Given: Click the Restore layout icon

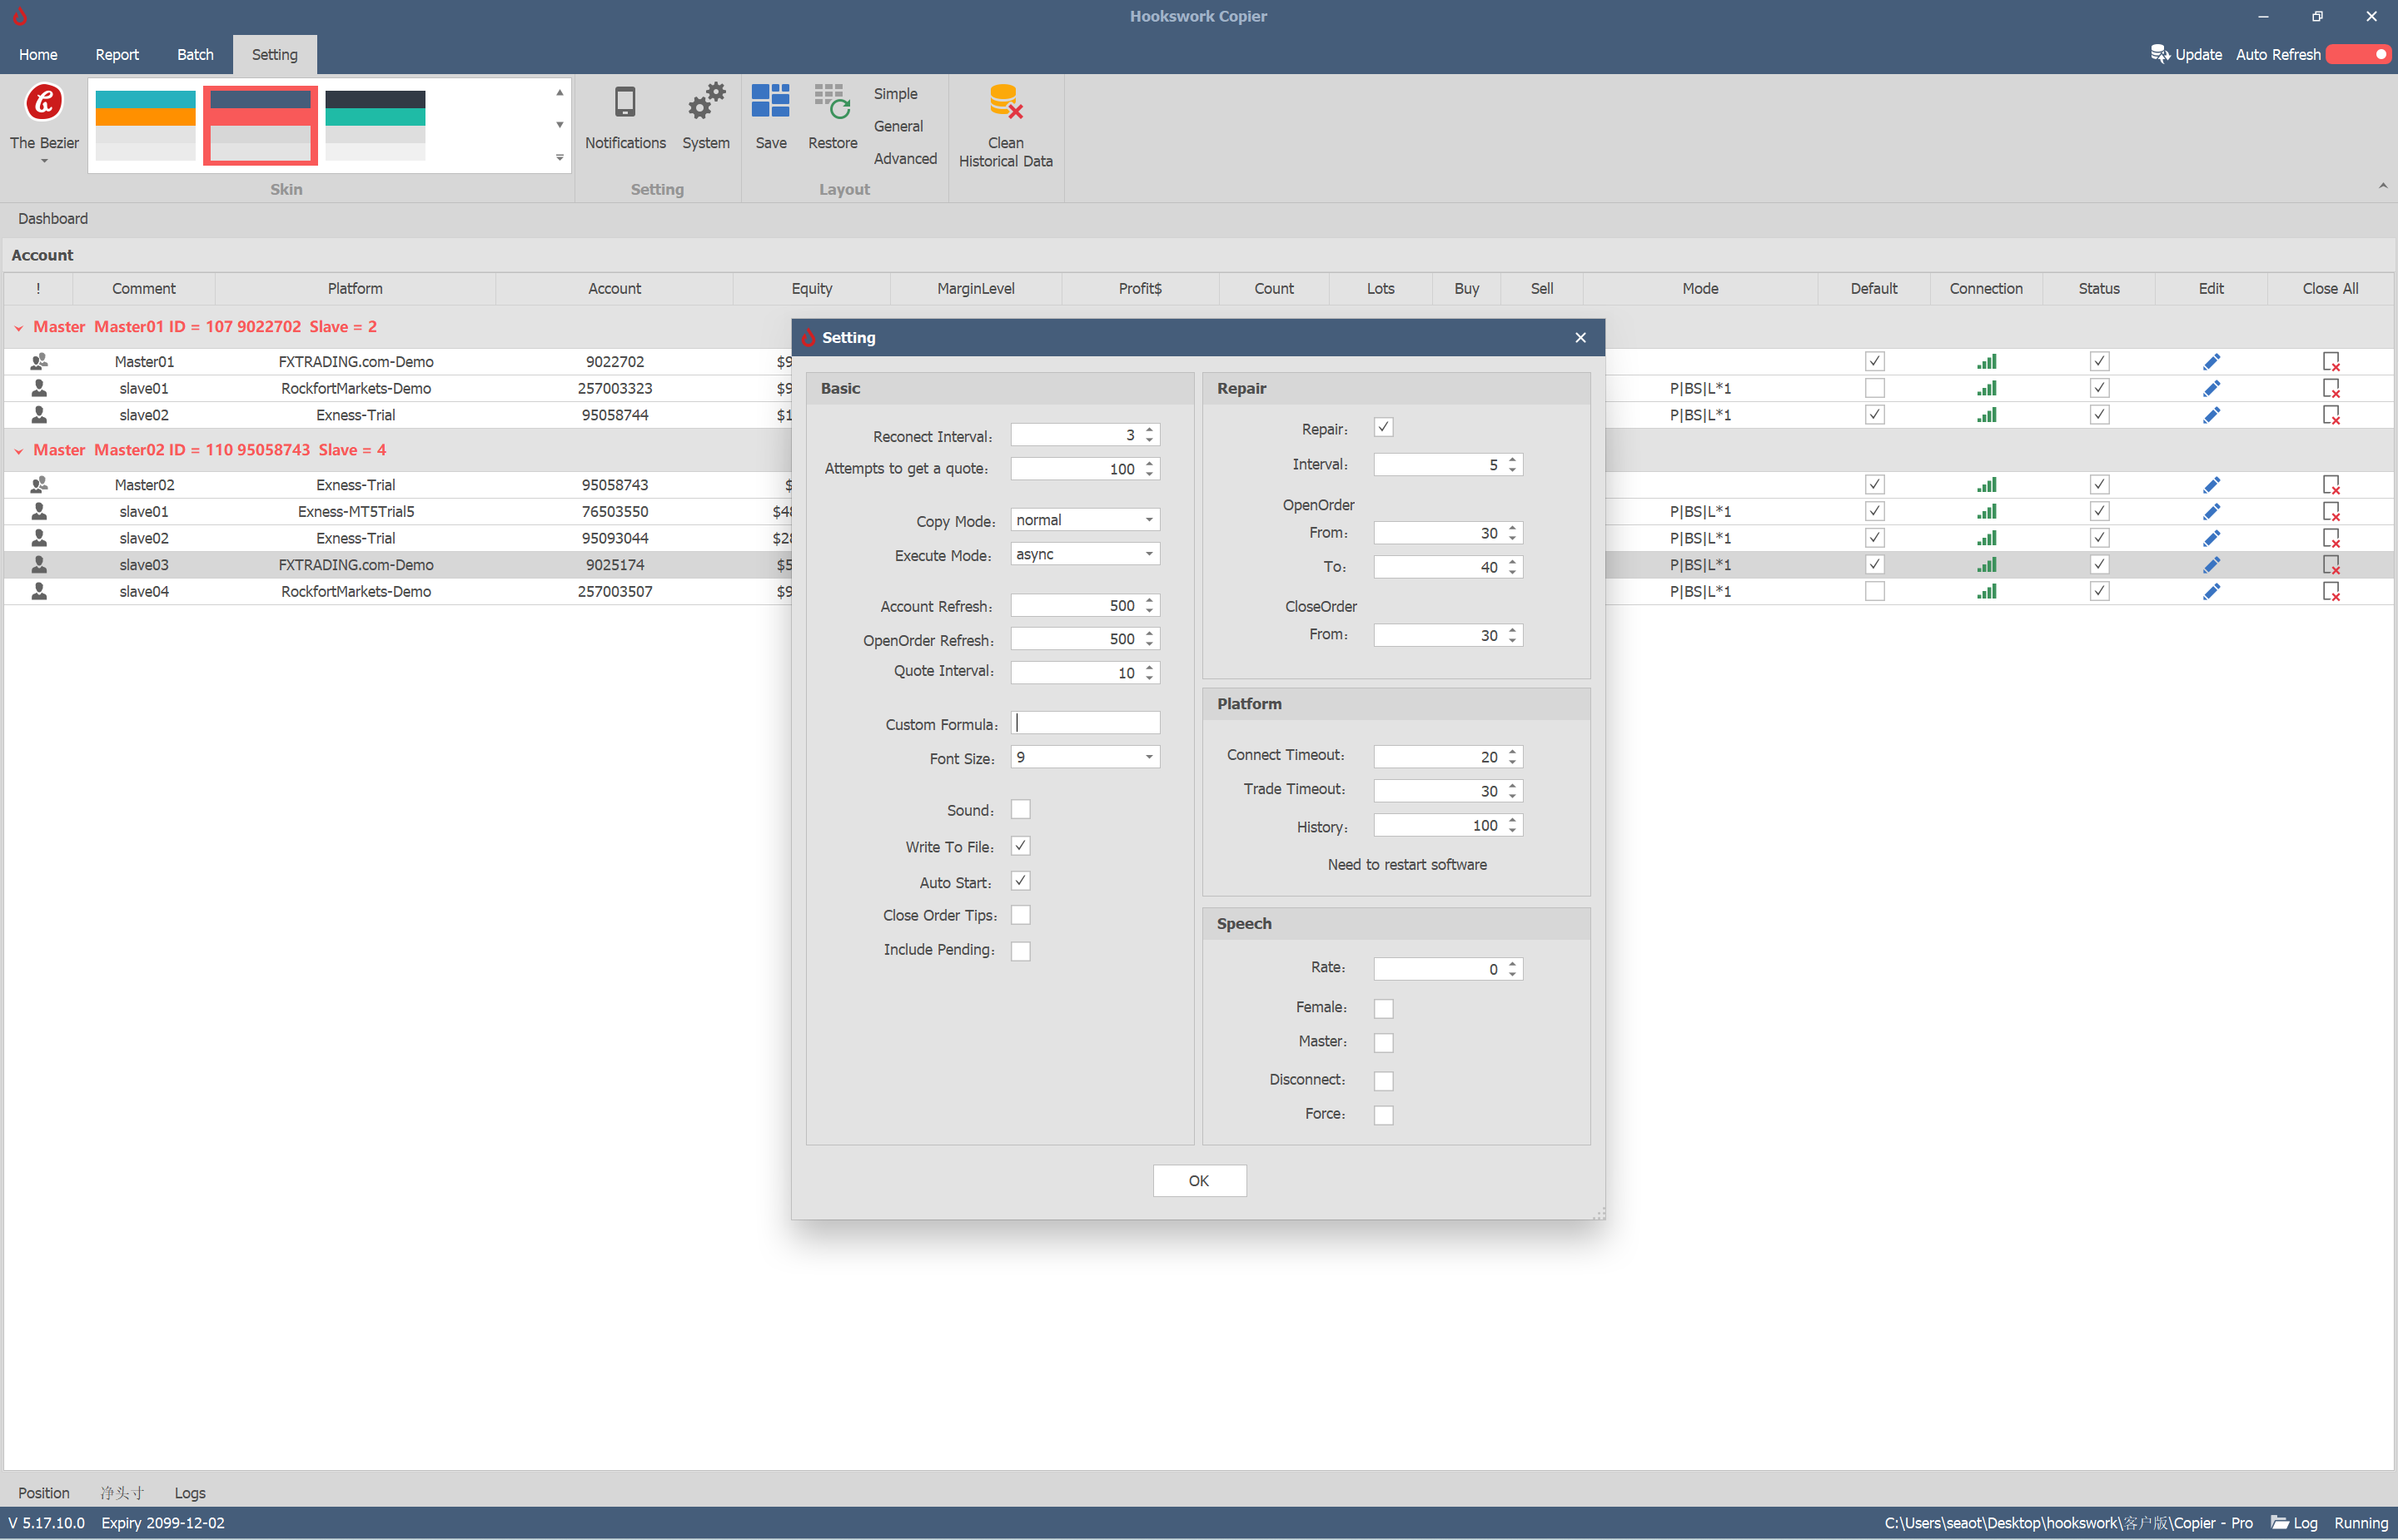Looking at the screenshot, I should pyautogui.click(x=832, y=102).
